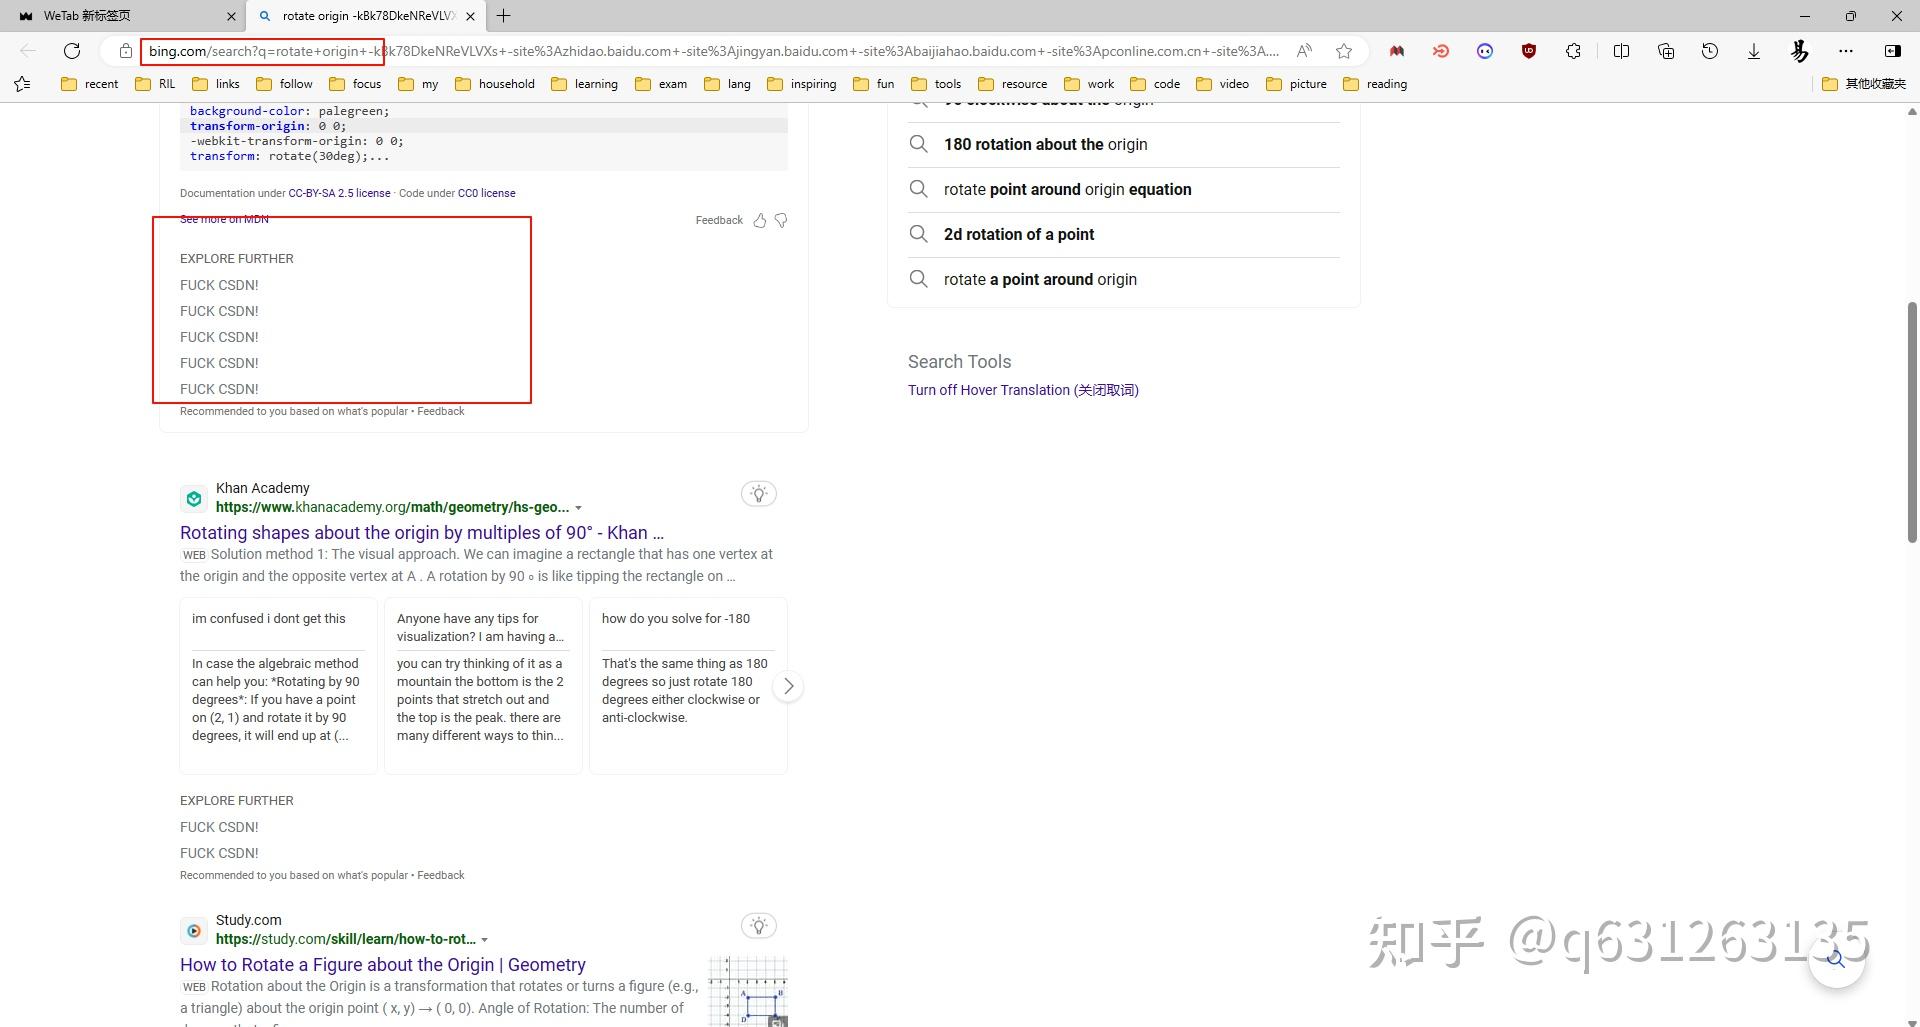Click the red M extension icon
The image size is (1920, 1027).
click(x=1397, y=51)
